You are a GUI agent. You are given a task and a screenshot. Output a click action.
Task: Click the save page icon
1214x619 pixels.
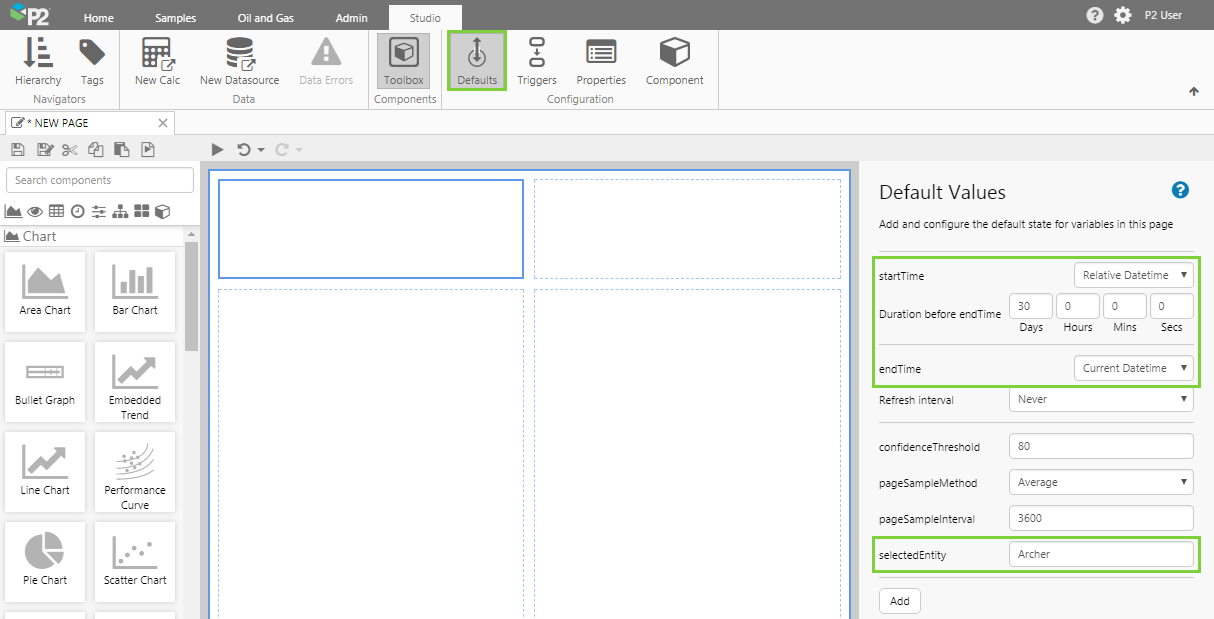17,150
